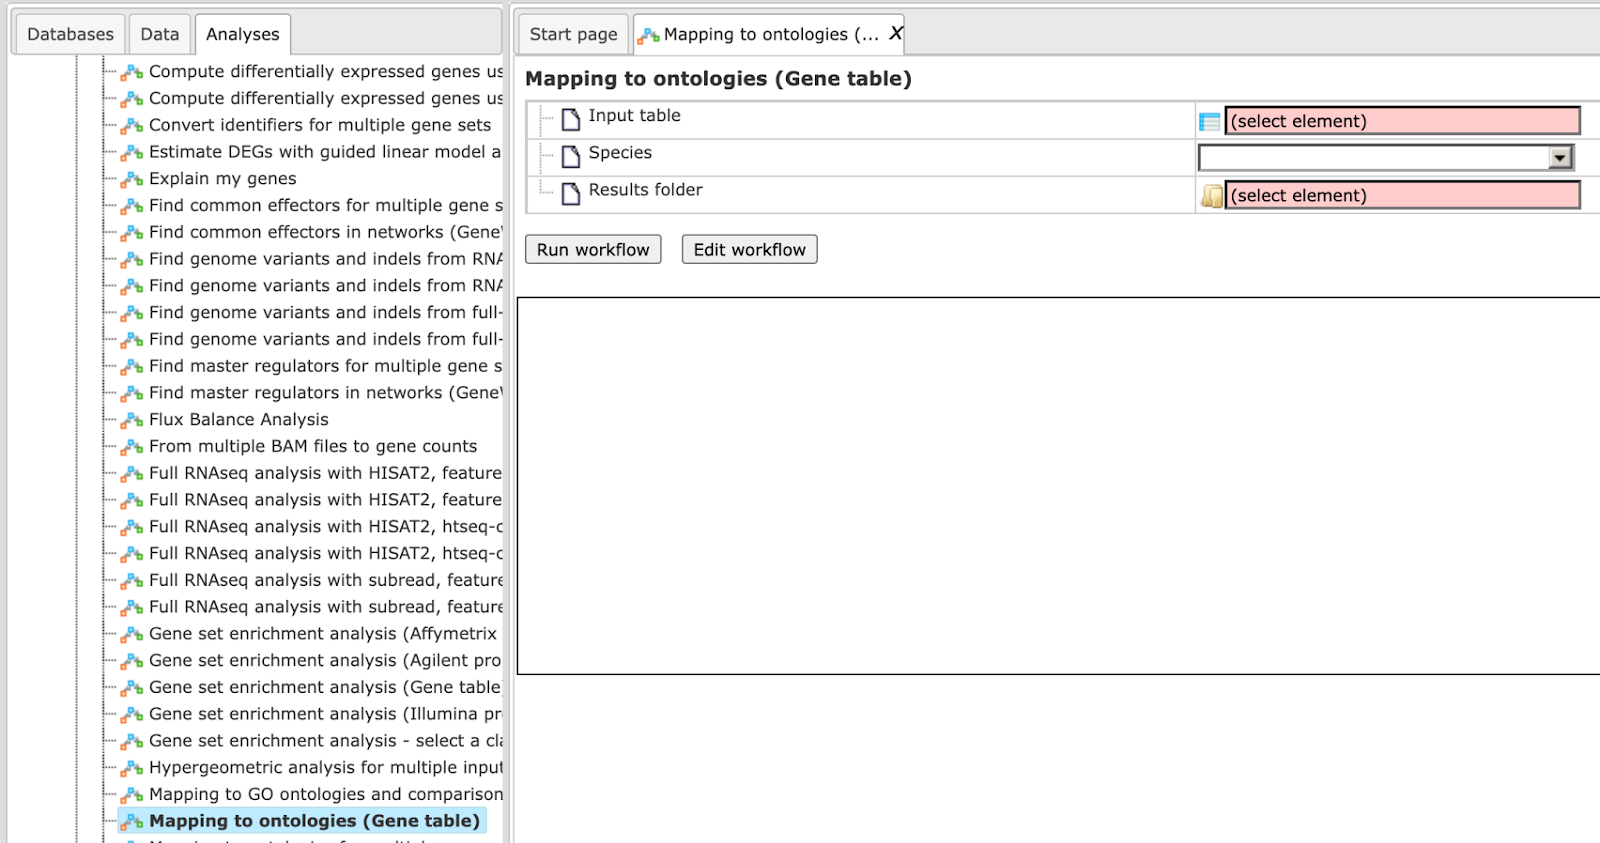Click the Input table selection icon
Screen dimensions: 1600x843
[x=1209, y=122]
